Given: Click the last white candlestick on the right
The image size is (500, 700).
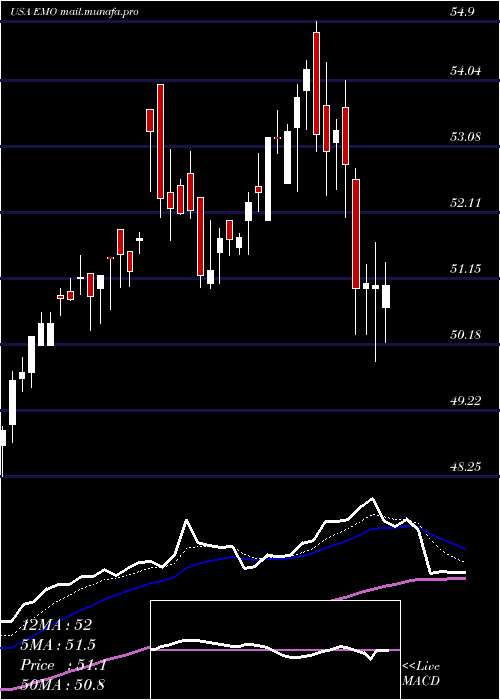Looking at the screenshot, I should (x=386, y=296).
